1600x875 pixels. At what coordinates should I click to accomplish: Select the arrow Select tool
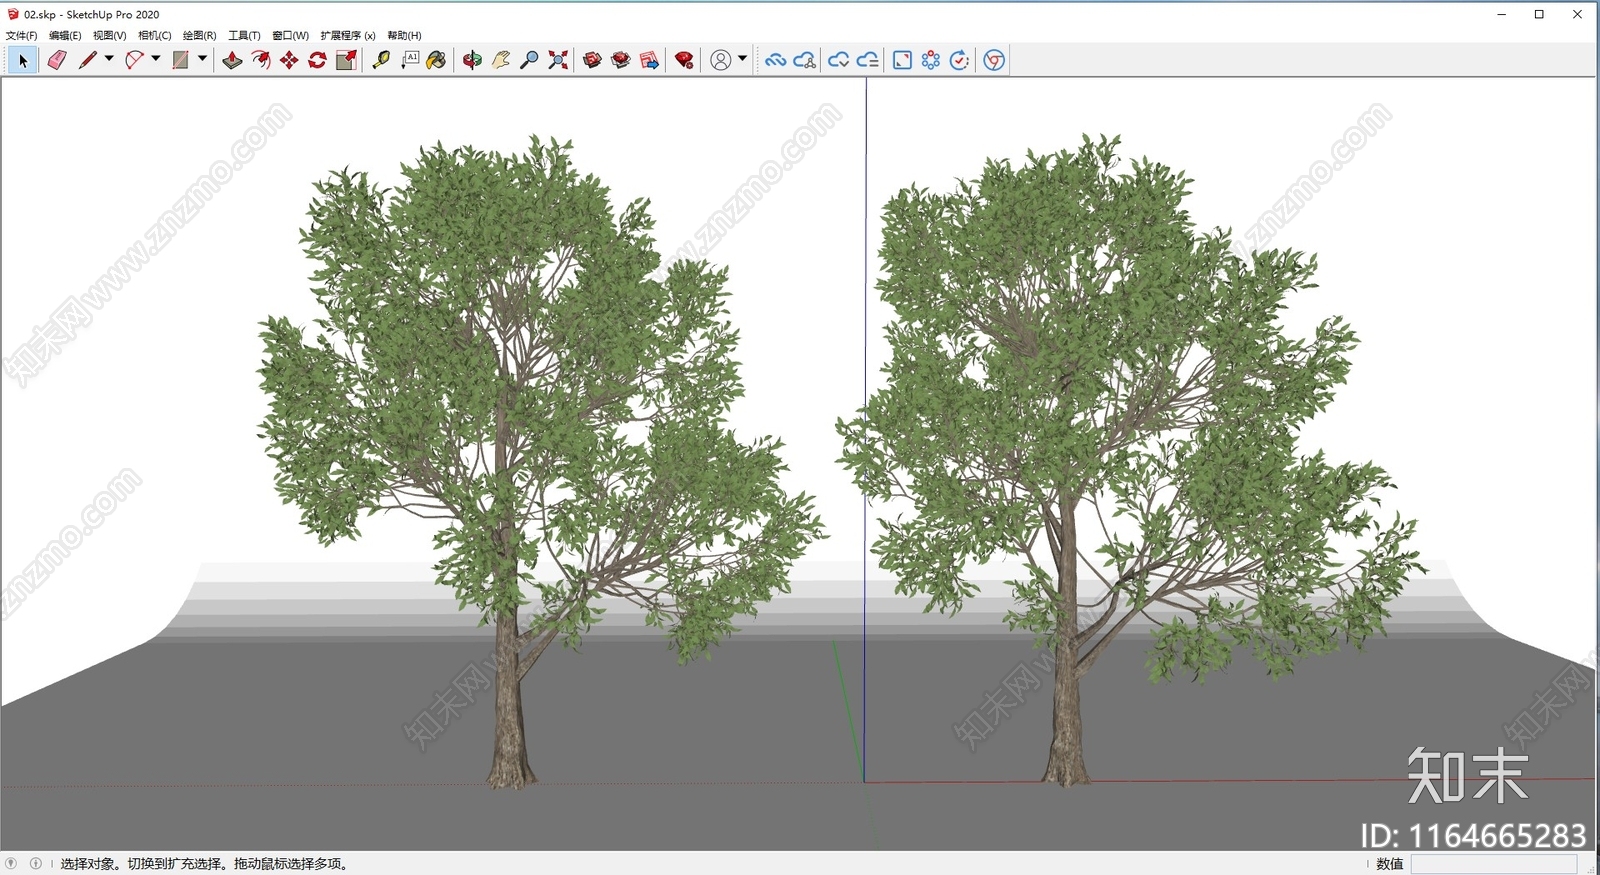click(x=23, y=61)
